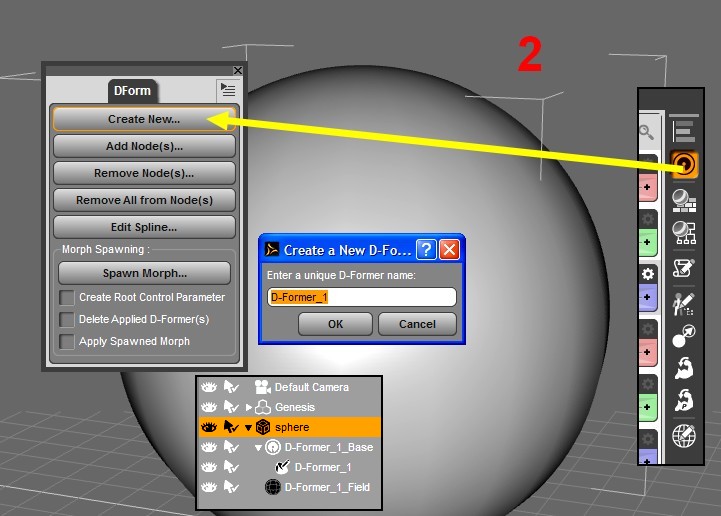The image size is (721, 516).
Task: Hide Genesis with its eye icon
Action: click(x=209, y=407)
